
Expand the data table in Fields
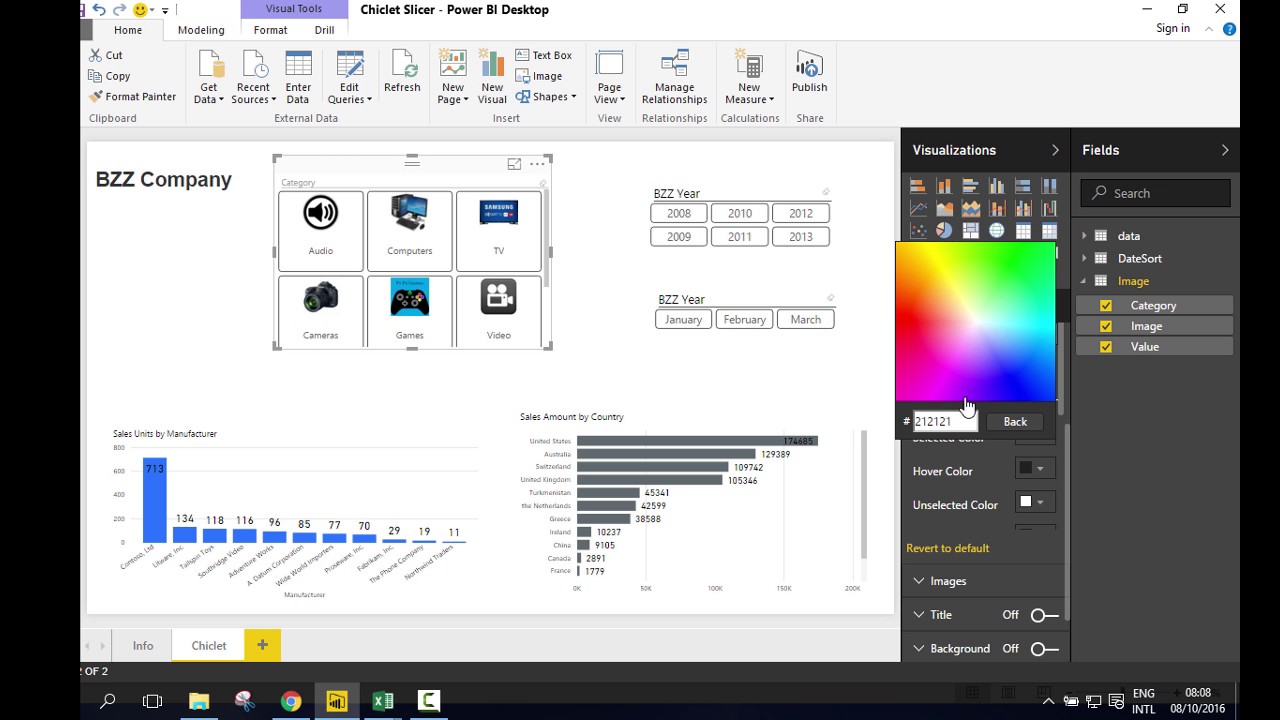(x=1084, y=236)
